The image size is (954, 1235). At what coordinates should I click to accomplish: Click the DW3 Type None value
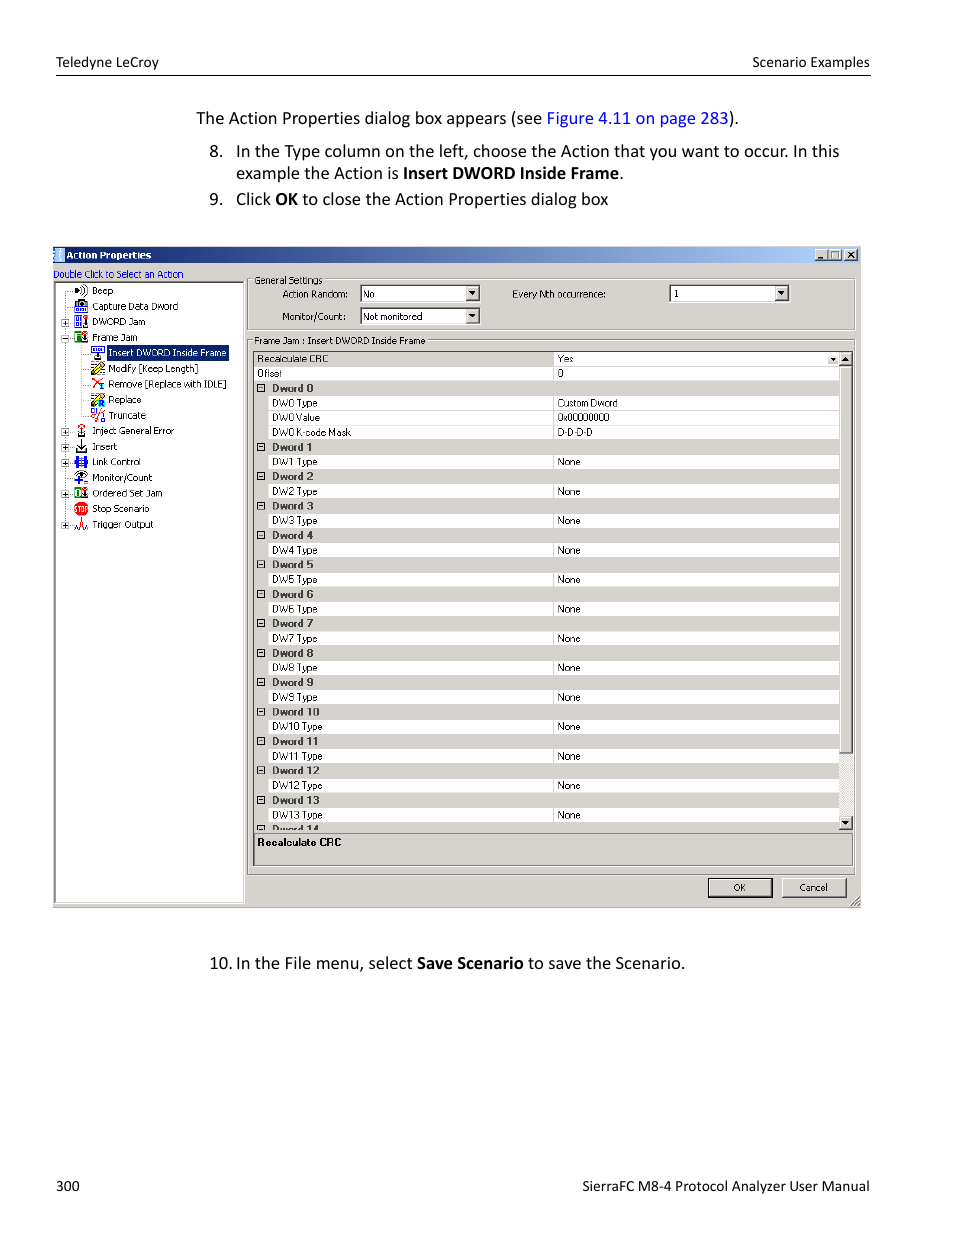click(696, 521)
